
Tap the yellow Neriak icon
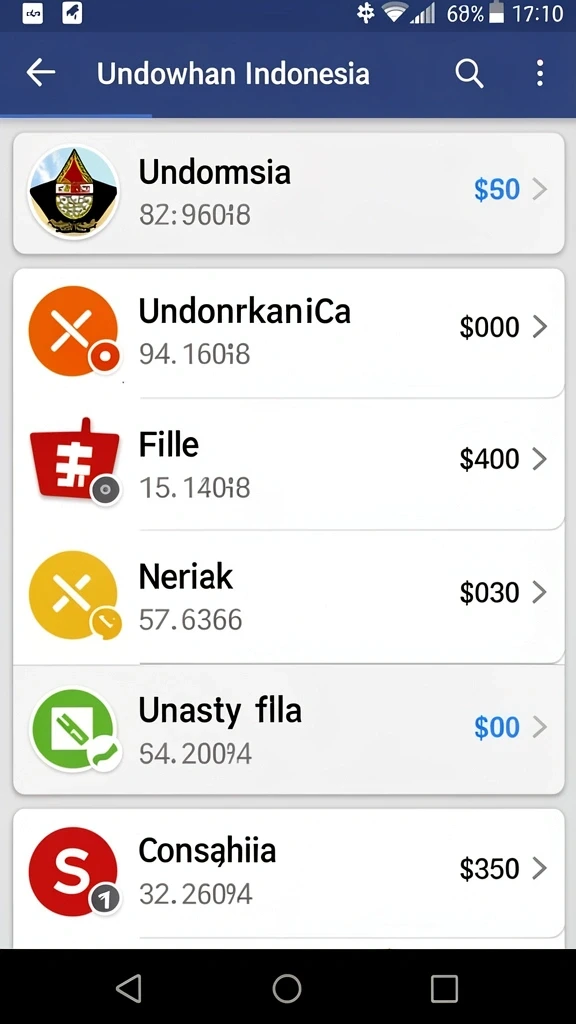tap(74, 595)
